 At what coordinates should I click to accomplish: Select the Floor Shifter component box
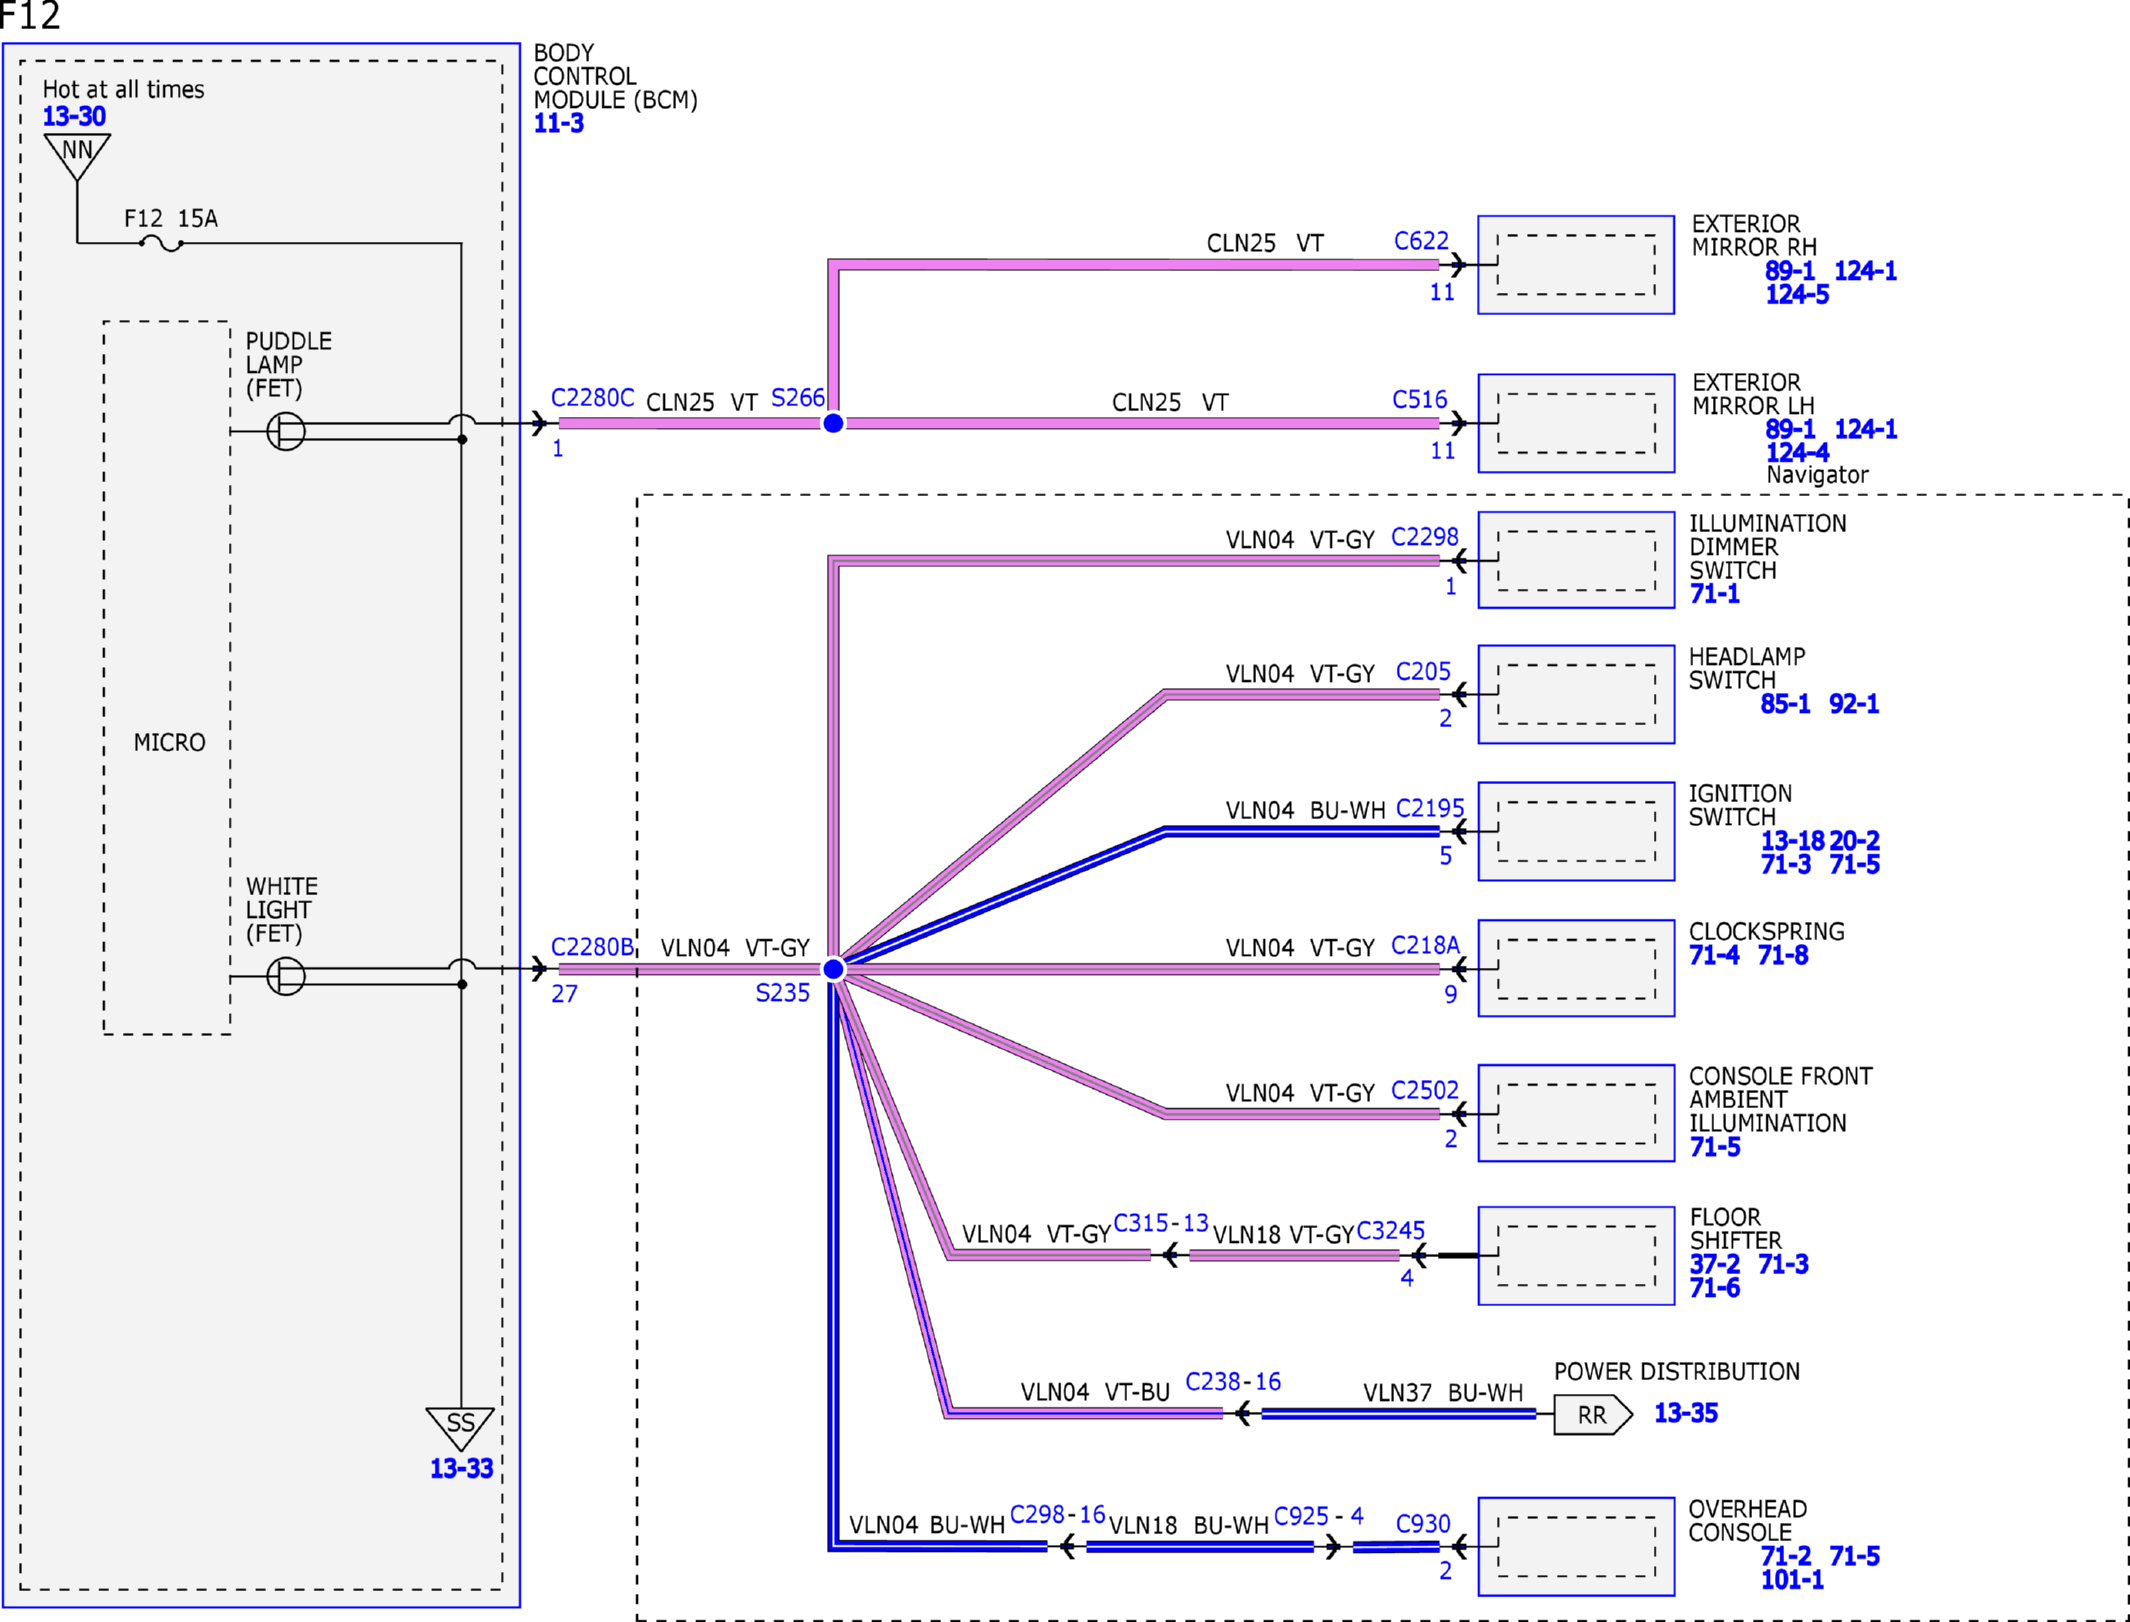[x=1576, y=1256]
